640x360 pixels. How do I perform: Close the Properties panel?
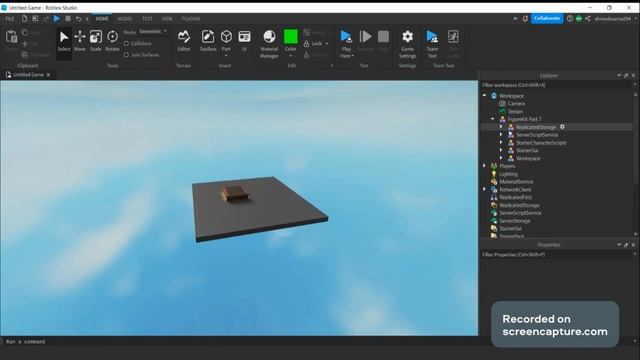(633, 245)
